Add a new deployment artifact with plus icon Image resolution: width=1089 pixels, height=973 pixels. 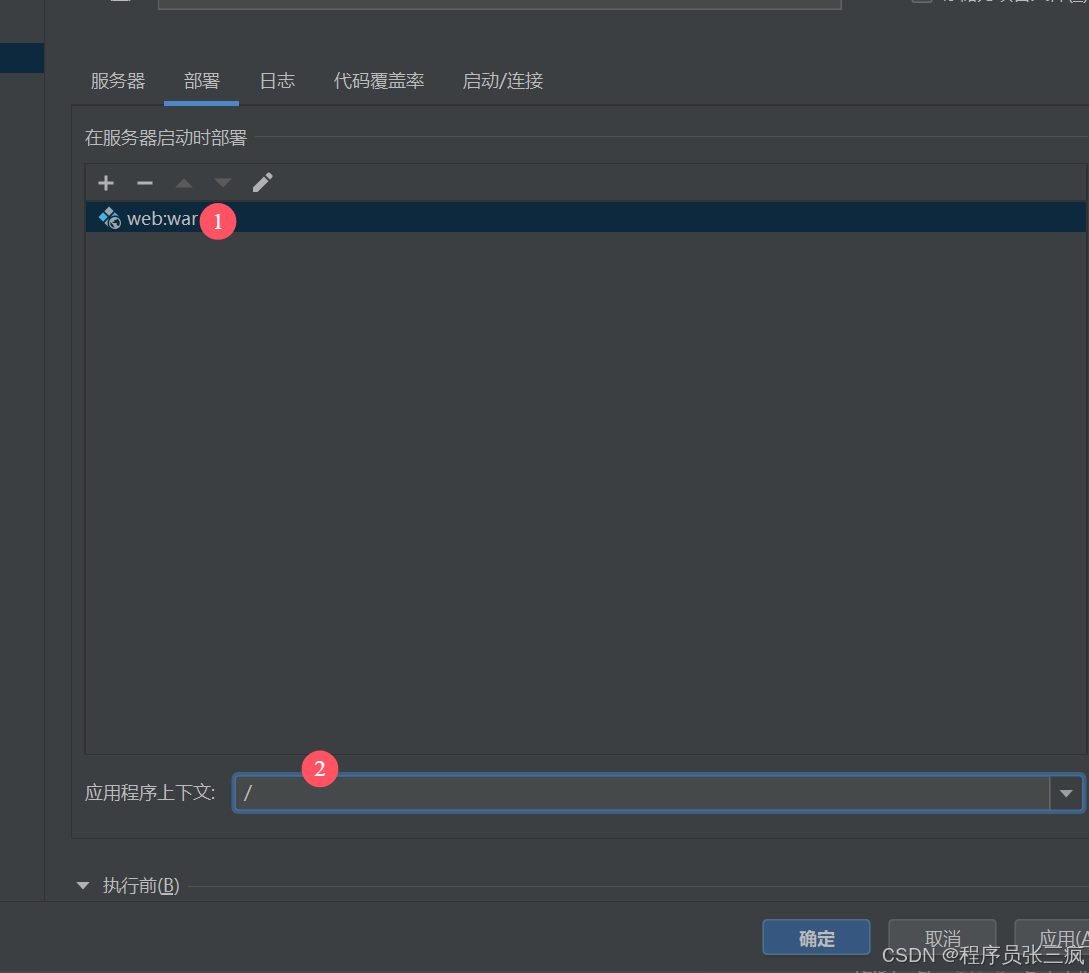106,183
